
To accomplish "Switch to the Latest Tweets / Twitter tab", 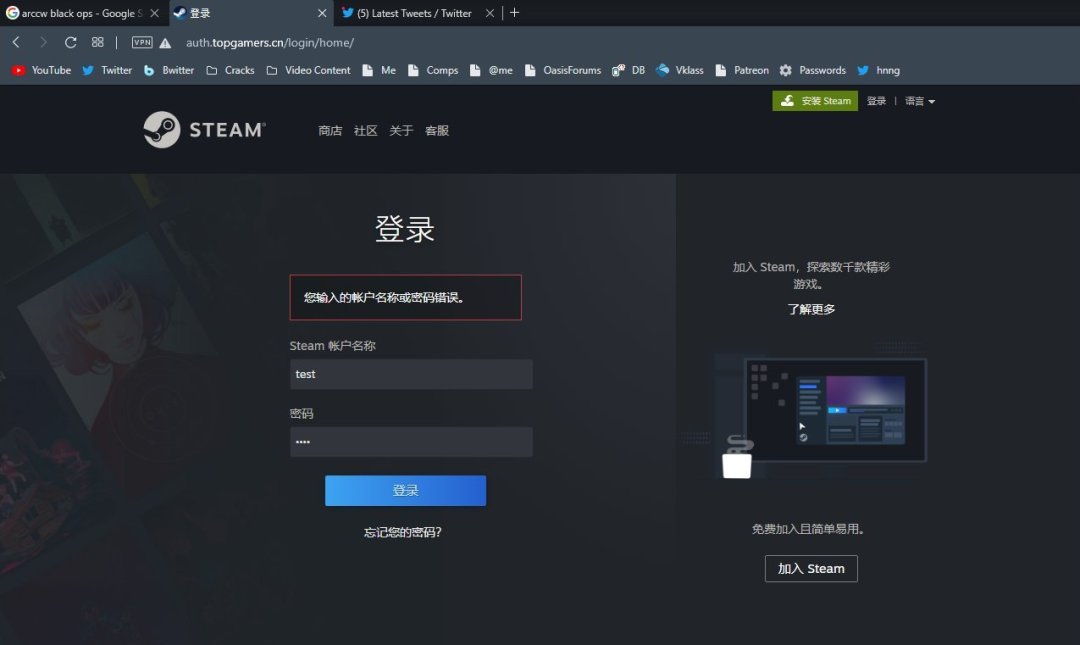I will (407, 13).
